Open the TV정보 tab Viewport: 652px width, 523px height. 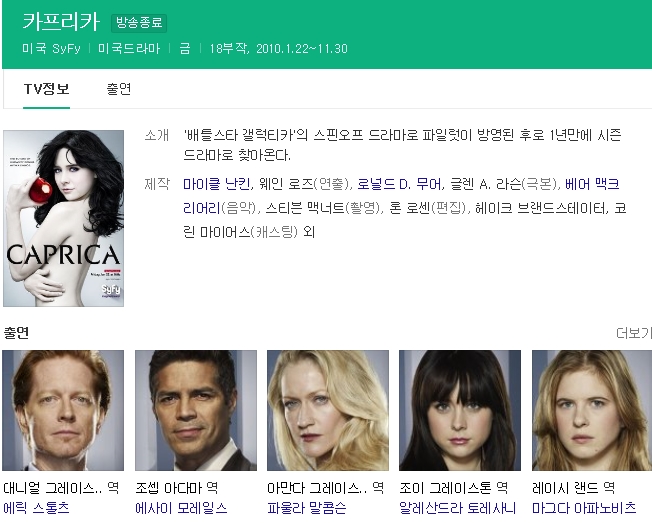click(46, 89)
